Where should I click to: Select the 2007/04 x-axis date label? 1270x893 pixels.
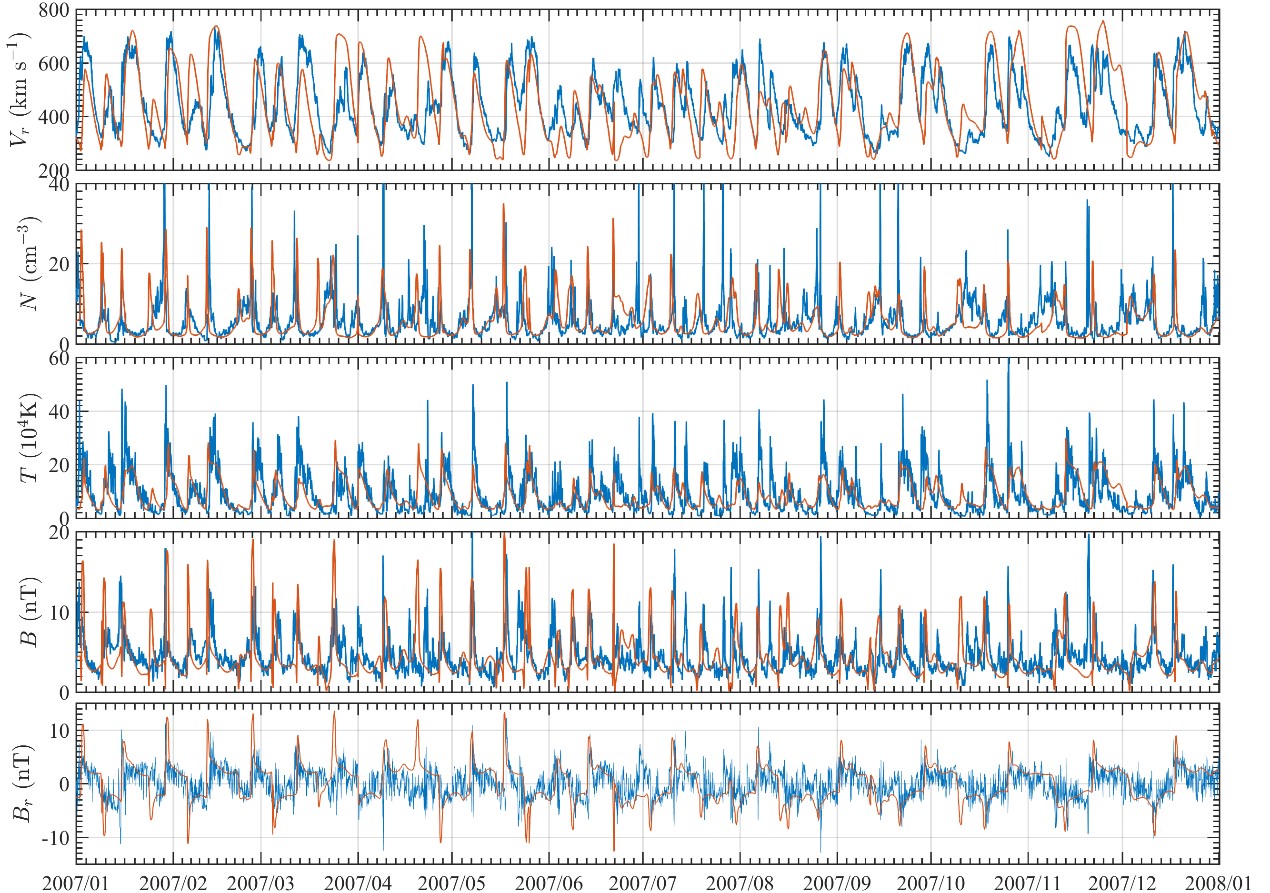pyautogui.click(x=356, y=881)
